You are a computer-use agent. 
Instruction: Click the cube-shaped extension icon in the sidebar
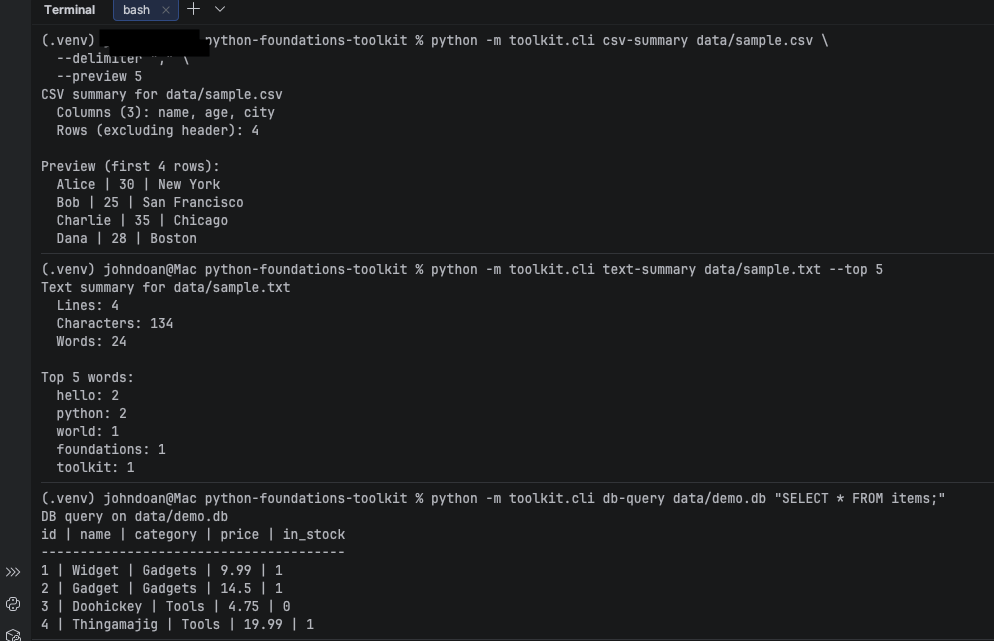(13, 634)
